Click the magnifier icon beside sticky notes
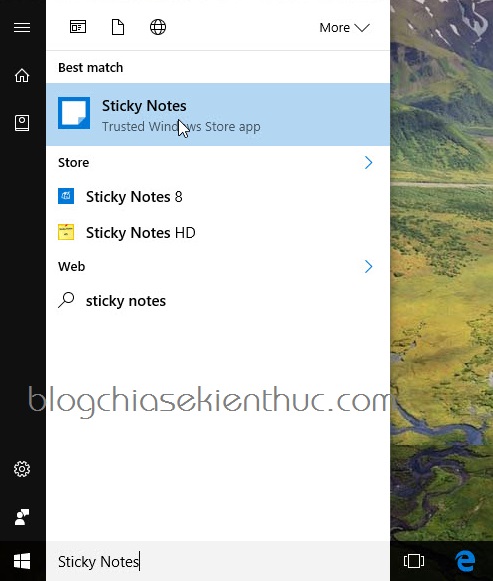 (66, 300)
